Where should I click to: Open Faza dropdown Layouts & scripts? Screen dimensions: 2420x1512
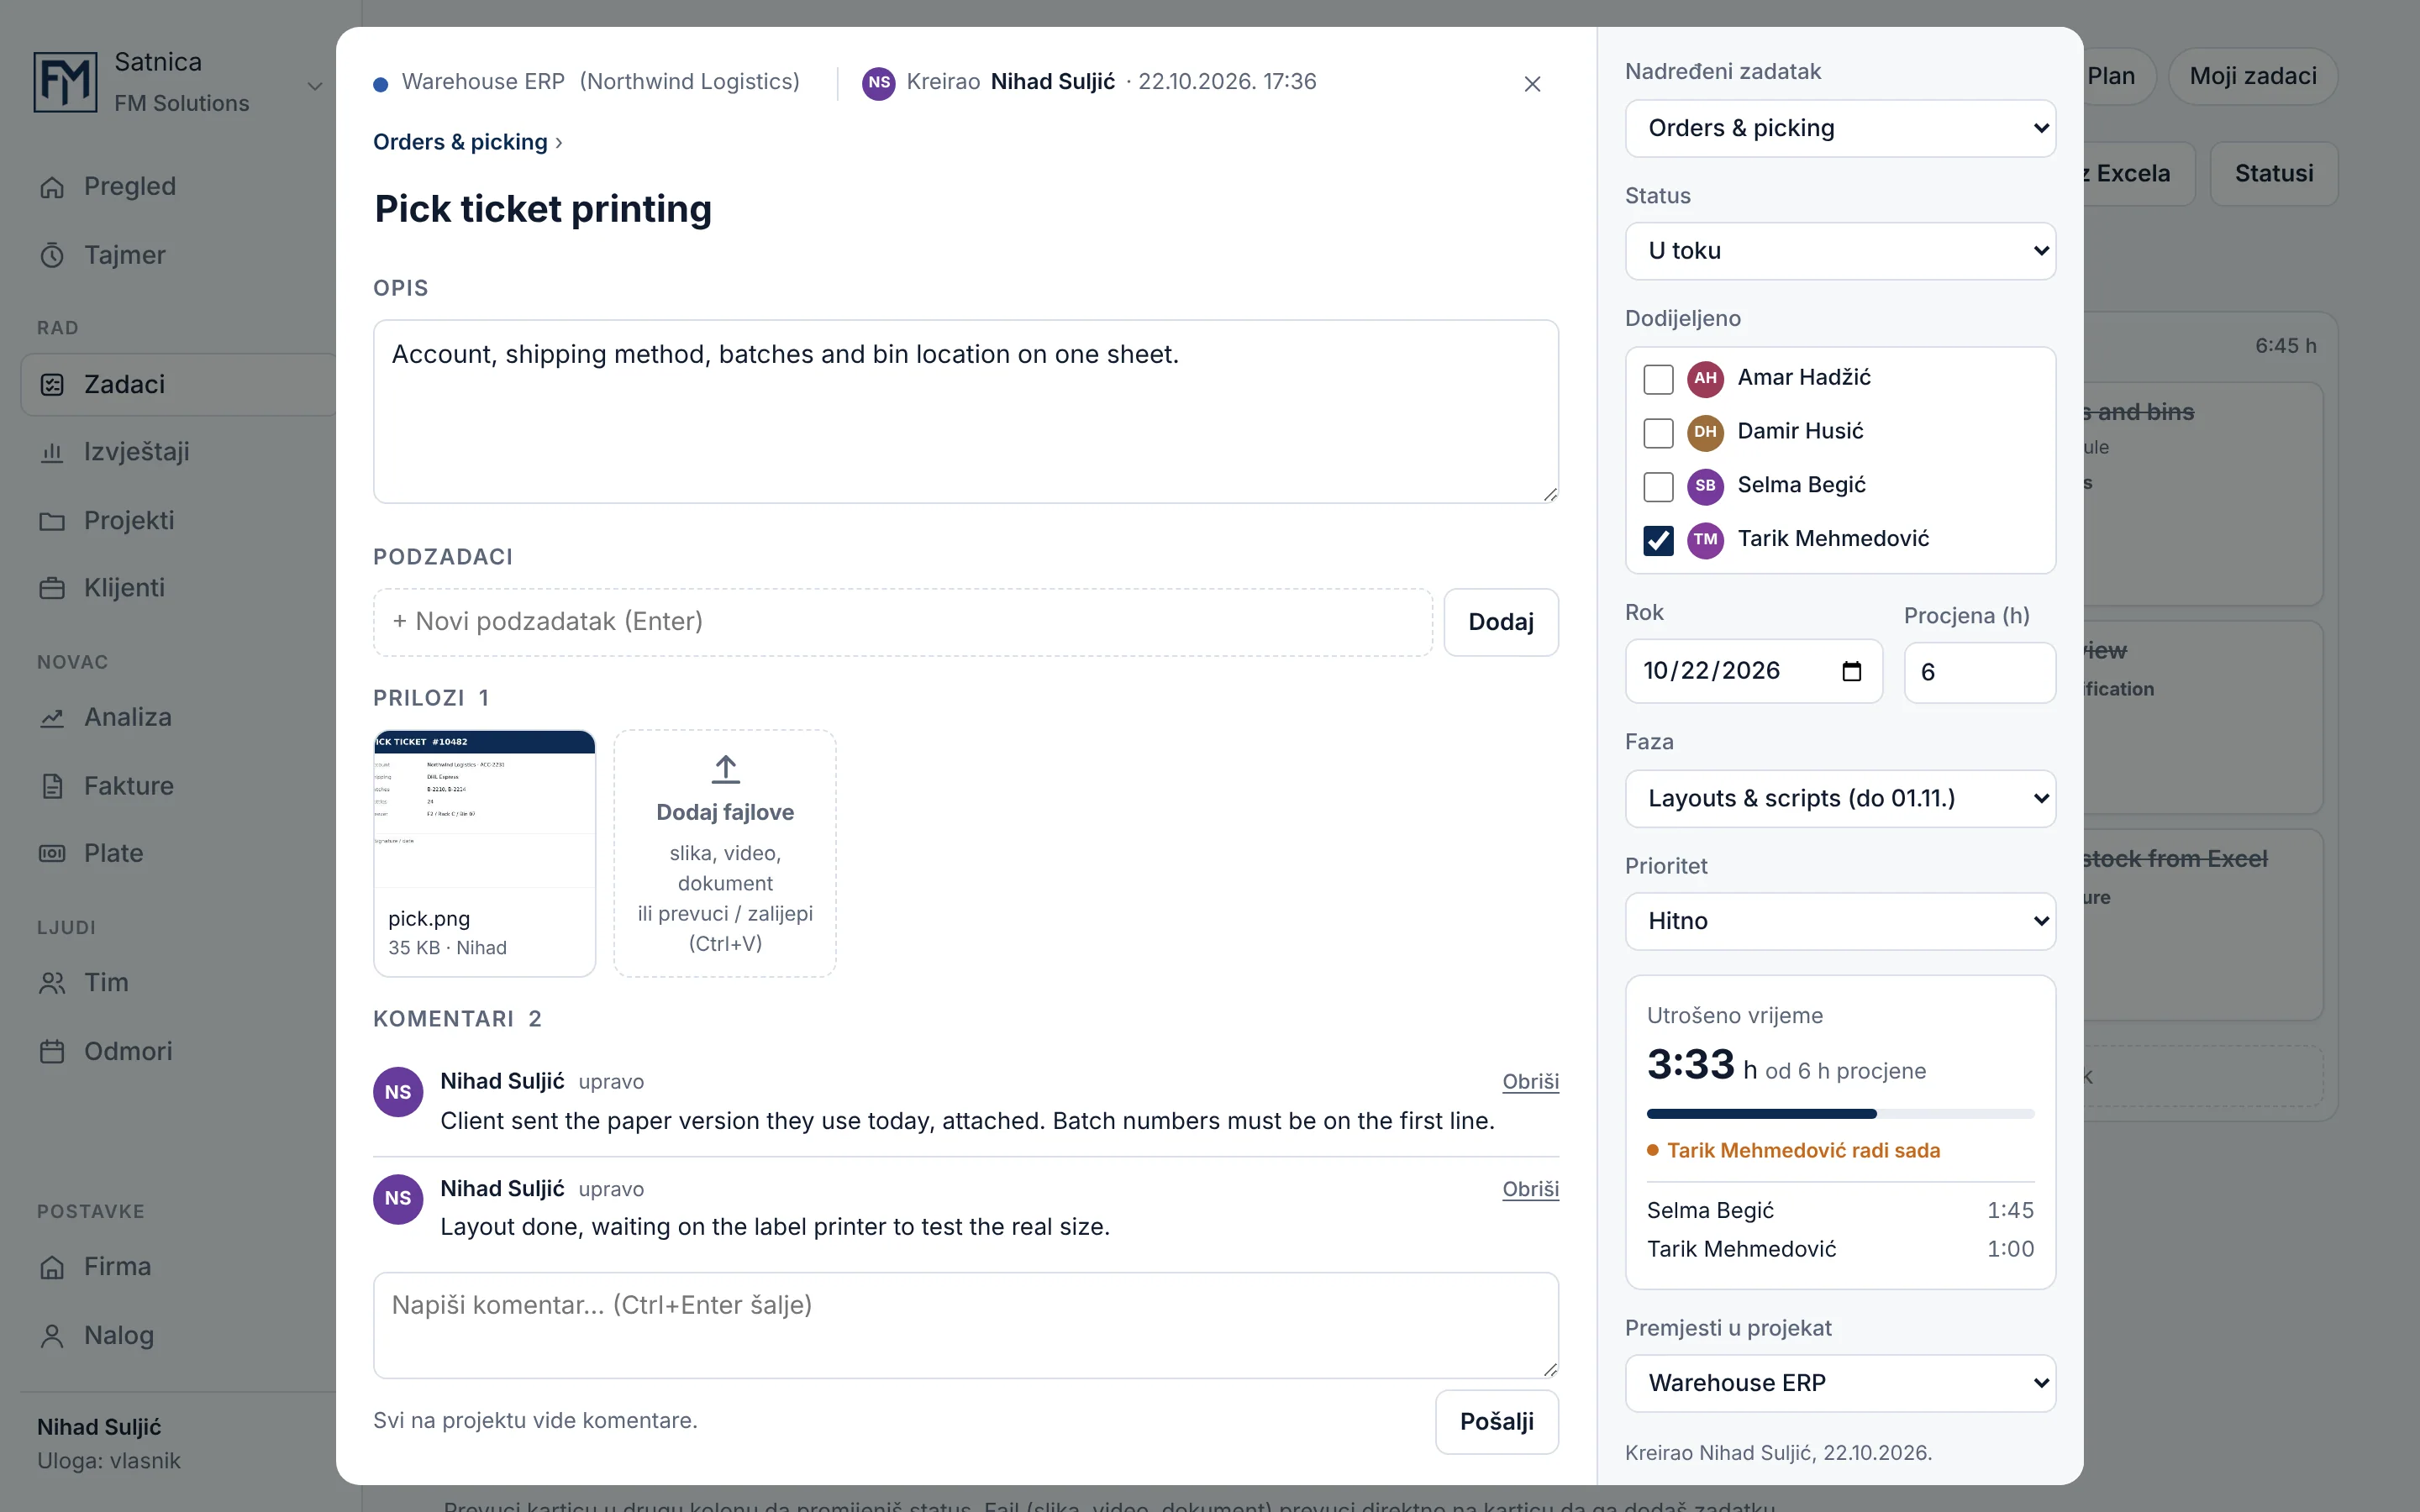pyautogui.click(x=1840, y=799)
